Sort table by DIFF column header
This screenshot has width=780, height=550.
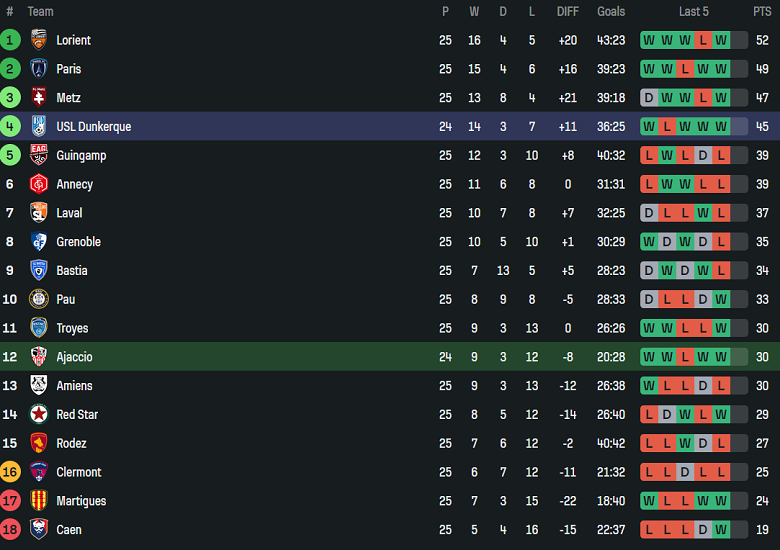click(568, 11)
